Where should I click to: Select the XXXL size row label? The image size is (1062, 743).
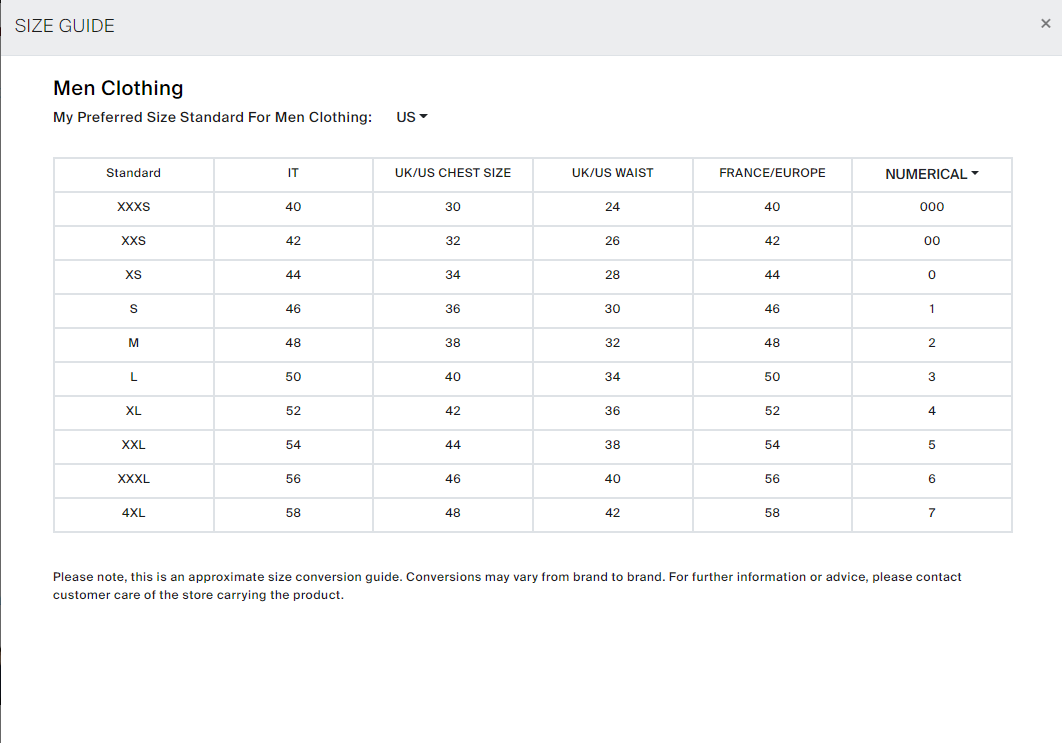point(133,479)
